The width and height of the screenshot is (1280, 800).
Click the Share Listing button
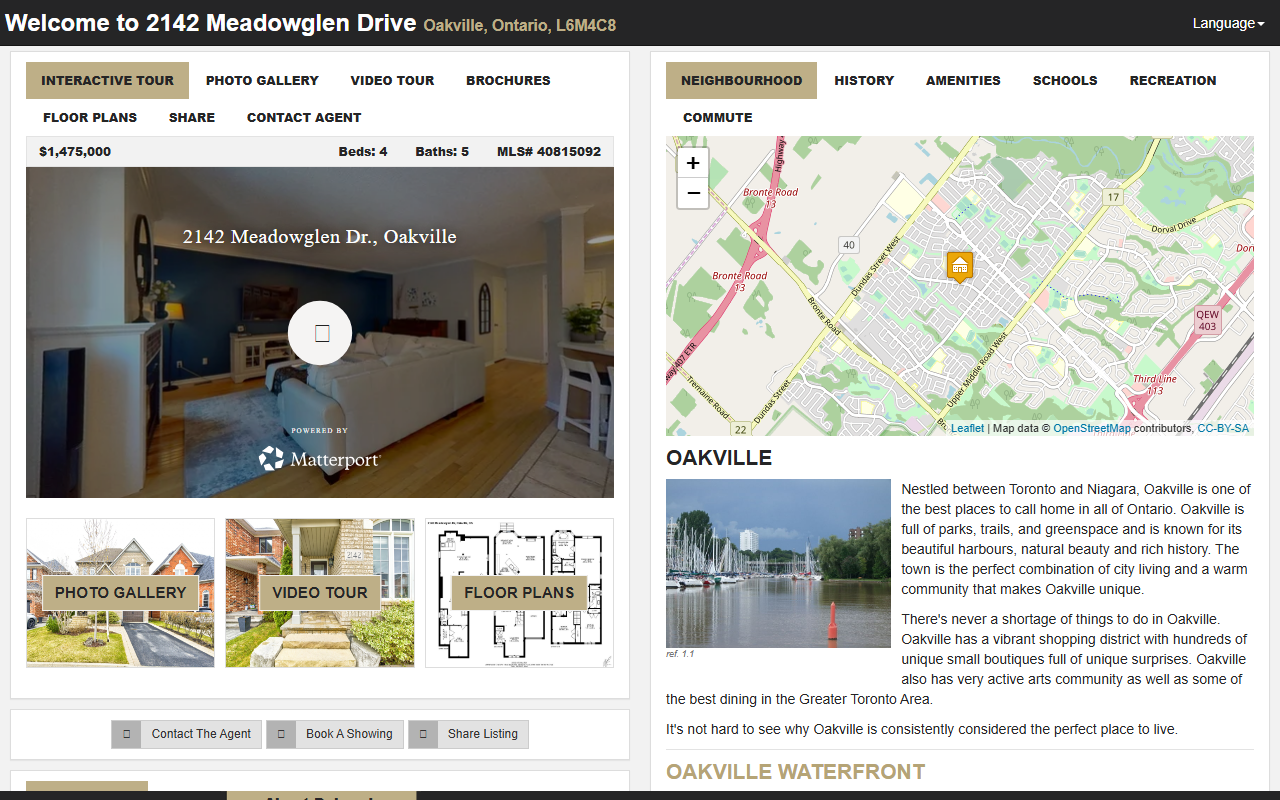(468, 734)
